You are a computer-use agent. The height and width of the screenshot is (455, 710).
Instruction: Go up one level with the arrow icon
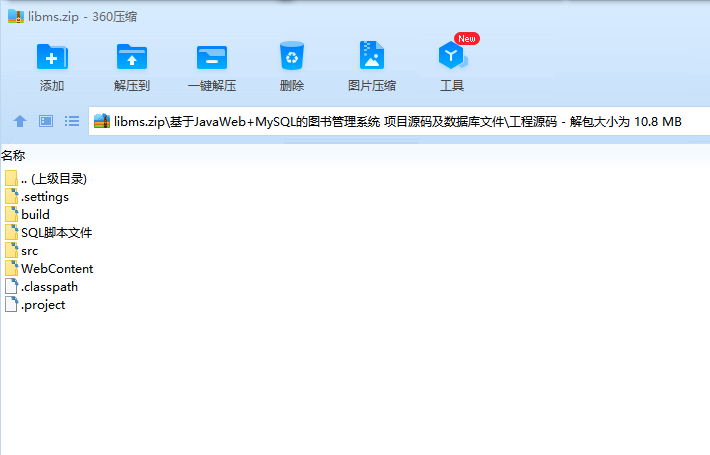[20, 121]
